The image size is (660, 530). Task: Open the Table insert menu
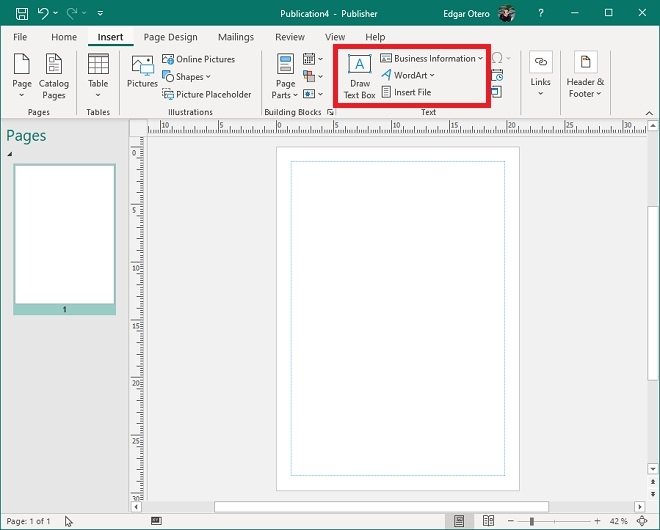pos(98,76)
